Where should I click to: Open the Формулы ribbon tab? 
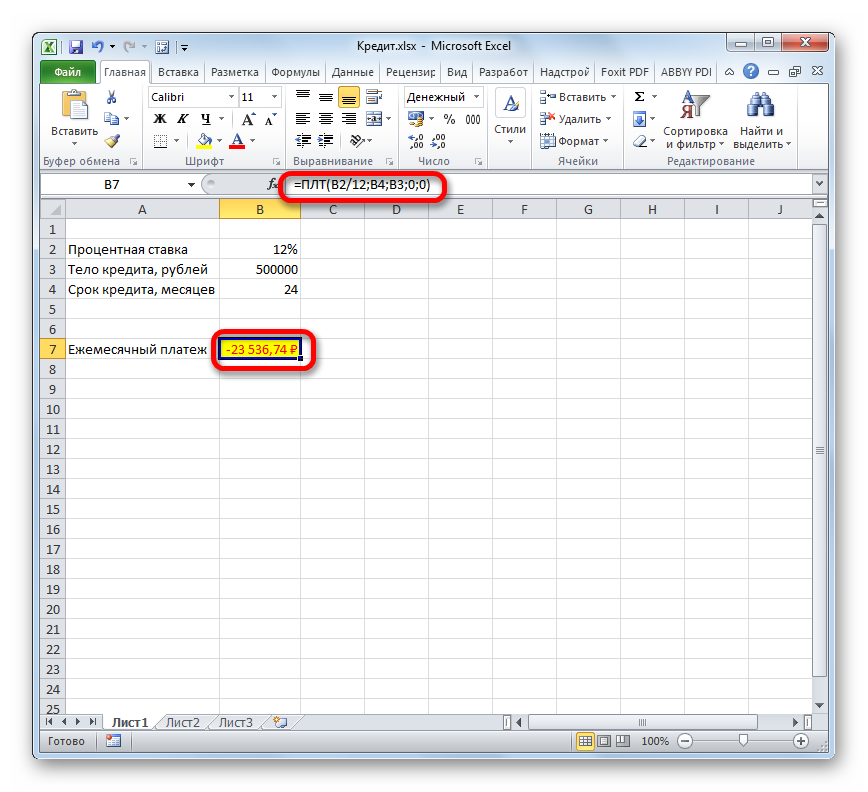click(x=295, y=72)
